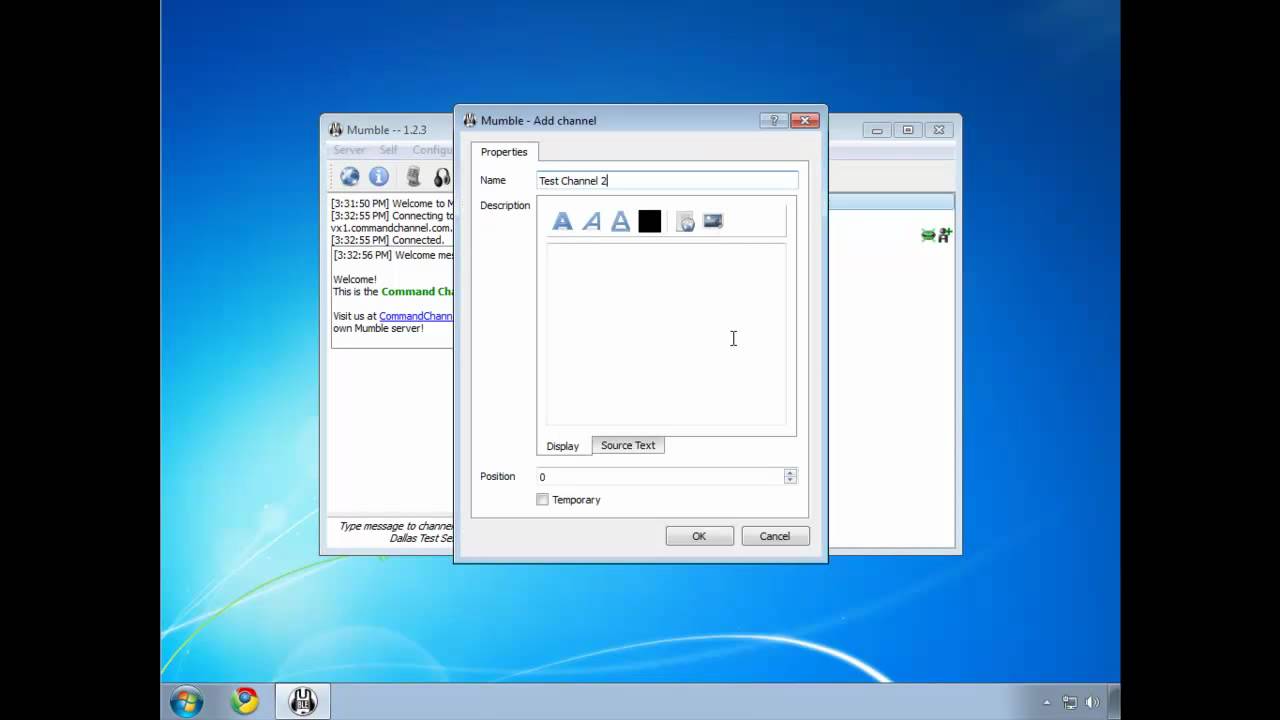Click the authenticated user plus icon
The height and width of the screenshot is (720, 1280).
coord(945,235)
